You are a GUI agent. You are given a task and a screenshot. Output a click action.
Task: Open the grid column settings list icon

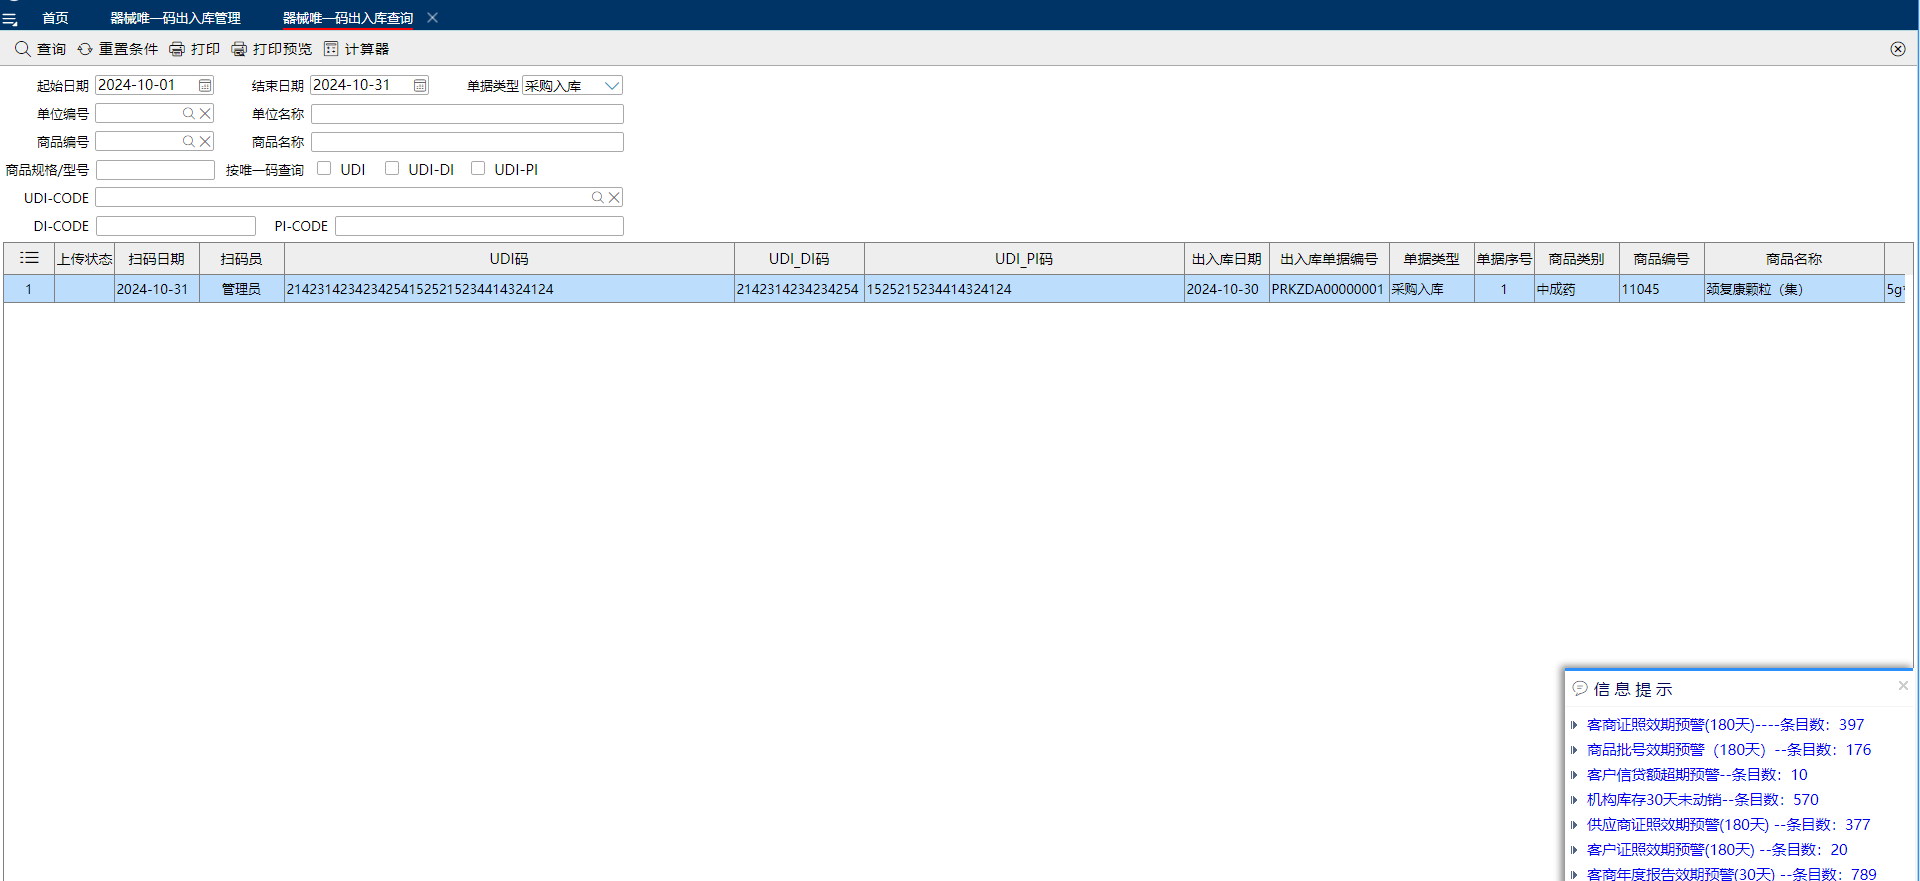pos(29,258)
